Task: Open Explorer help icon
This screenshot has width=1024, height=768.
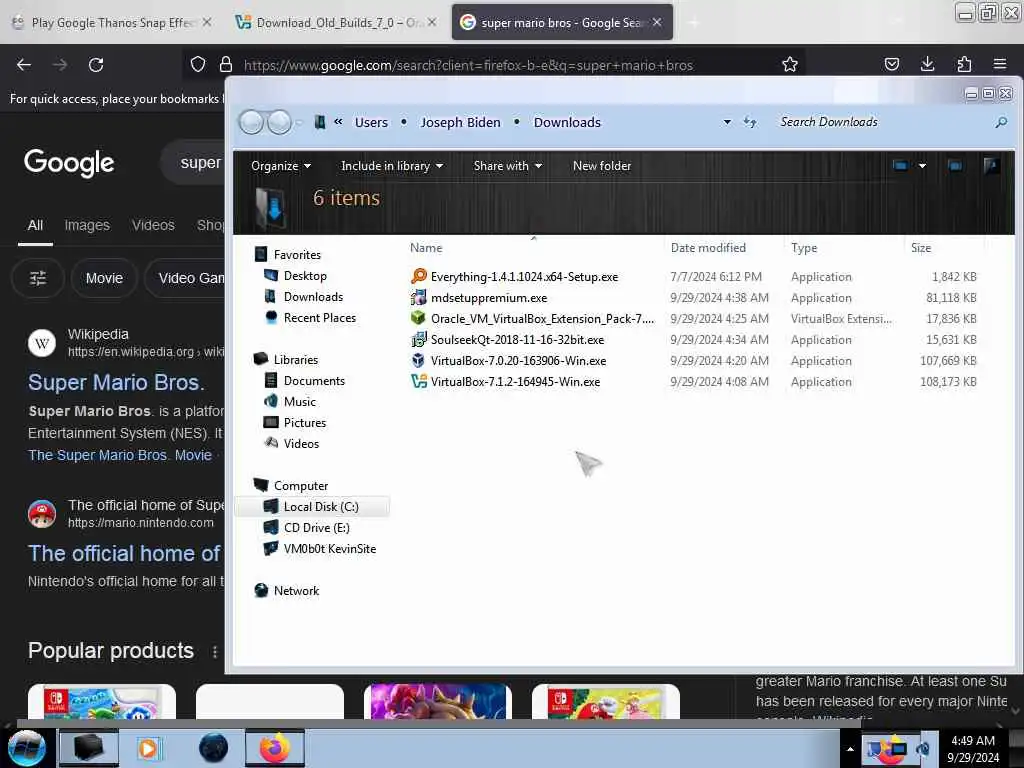Action: point(991,166)
